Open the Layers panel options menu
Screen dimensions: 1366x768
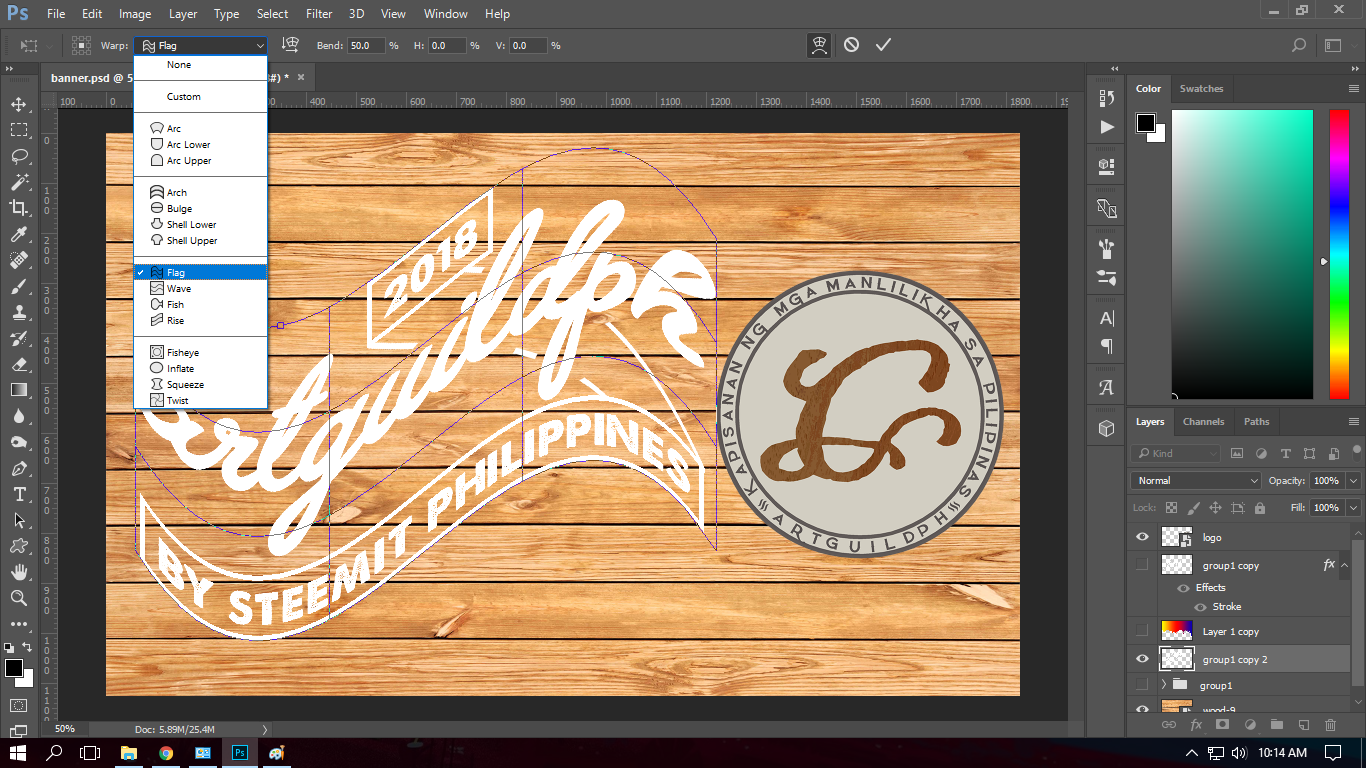click(1354, 422)
